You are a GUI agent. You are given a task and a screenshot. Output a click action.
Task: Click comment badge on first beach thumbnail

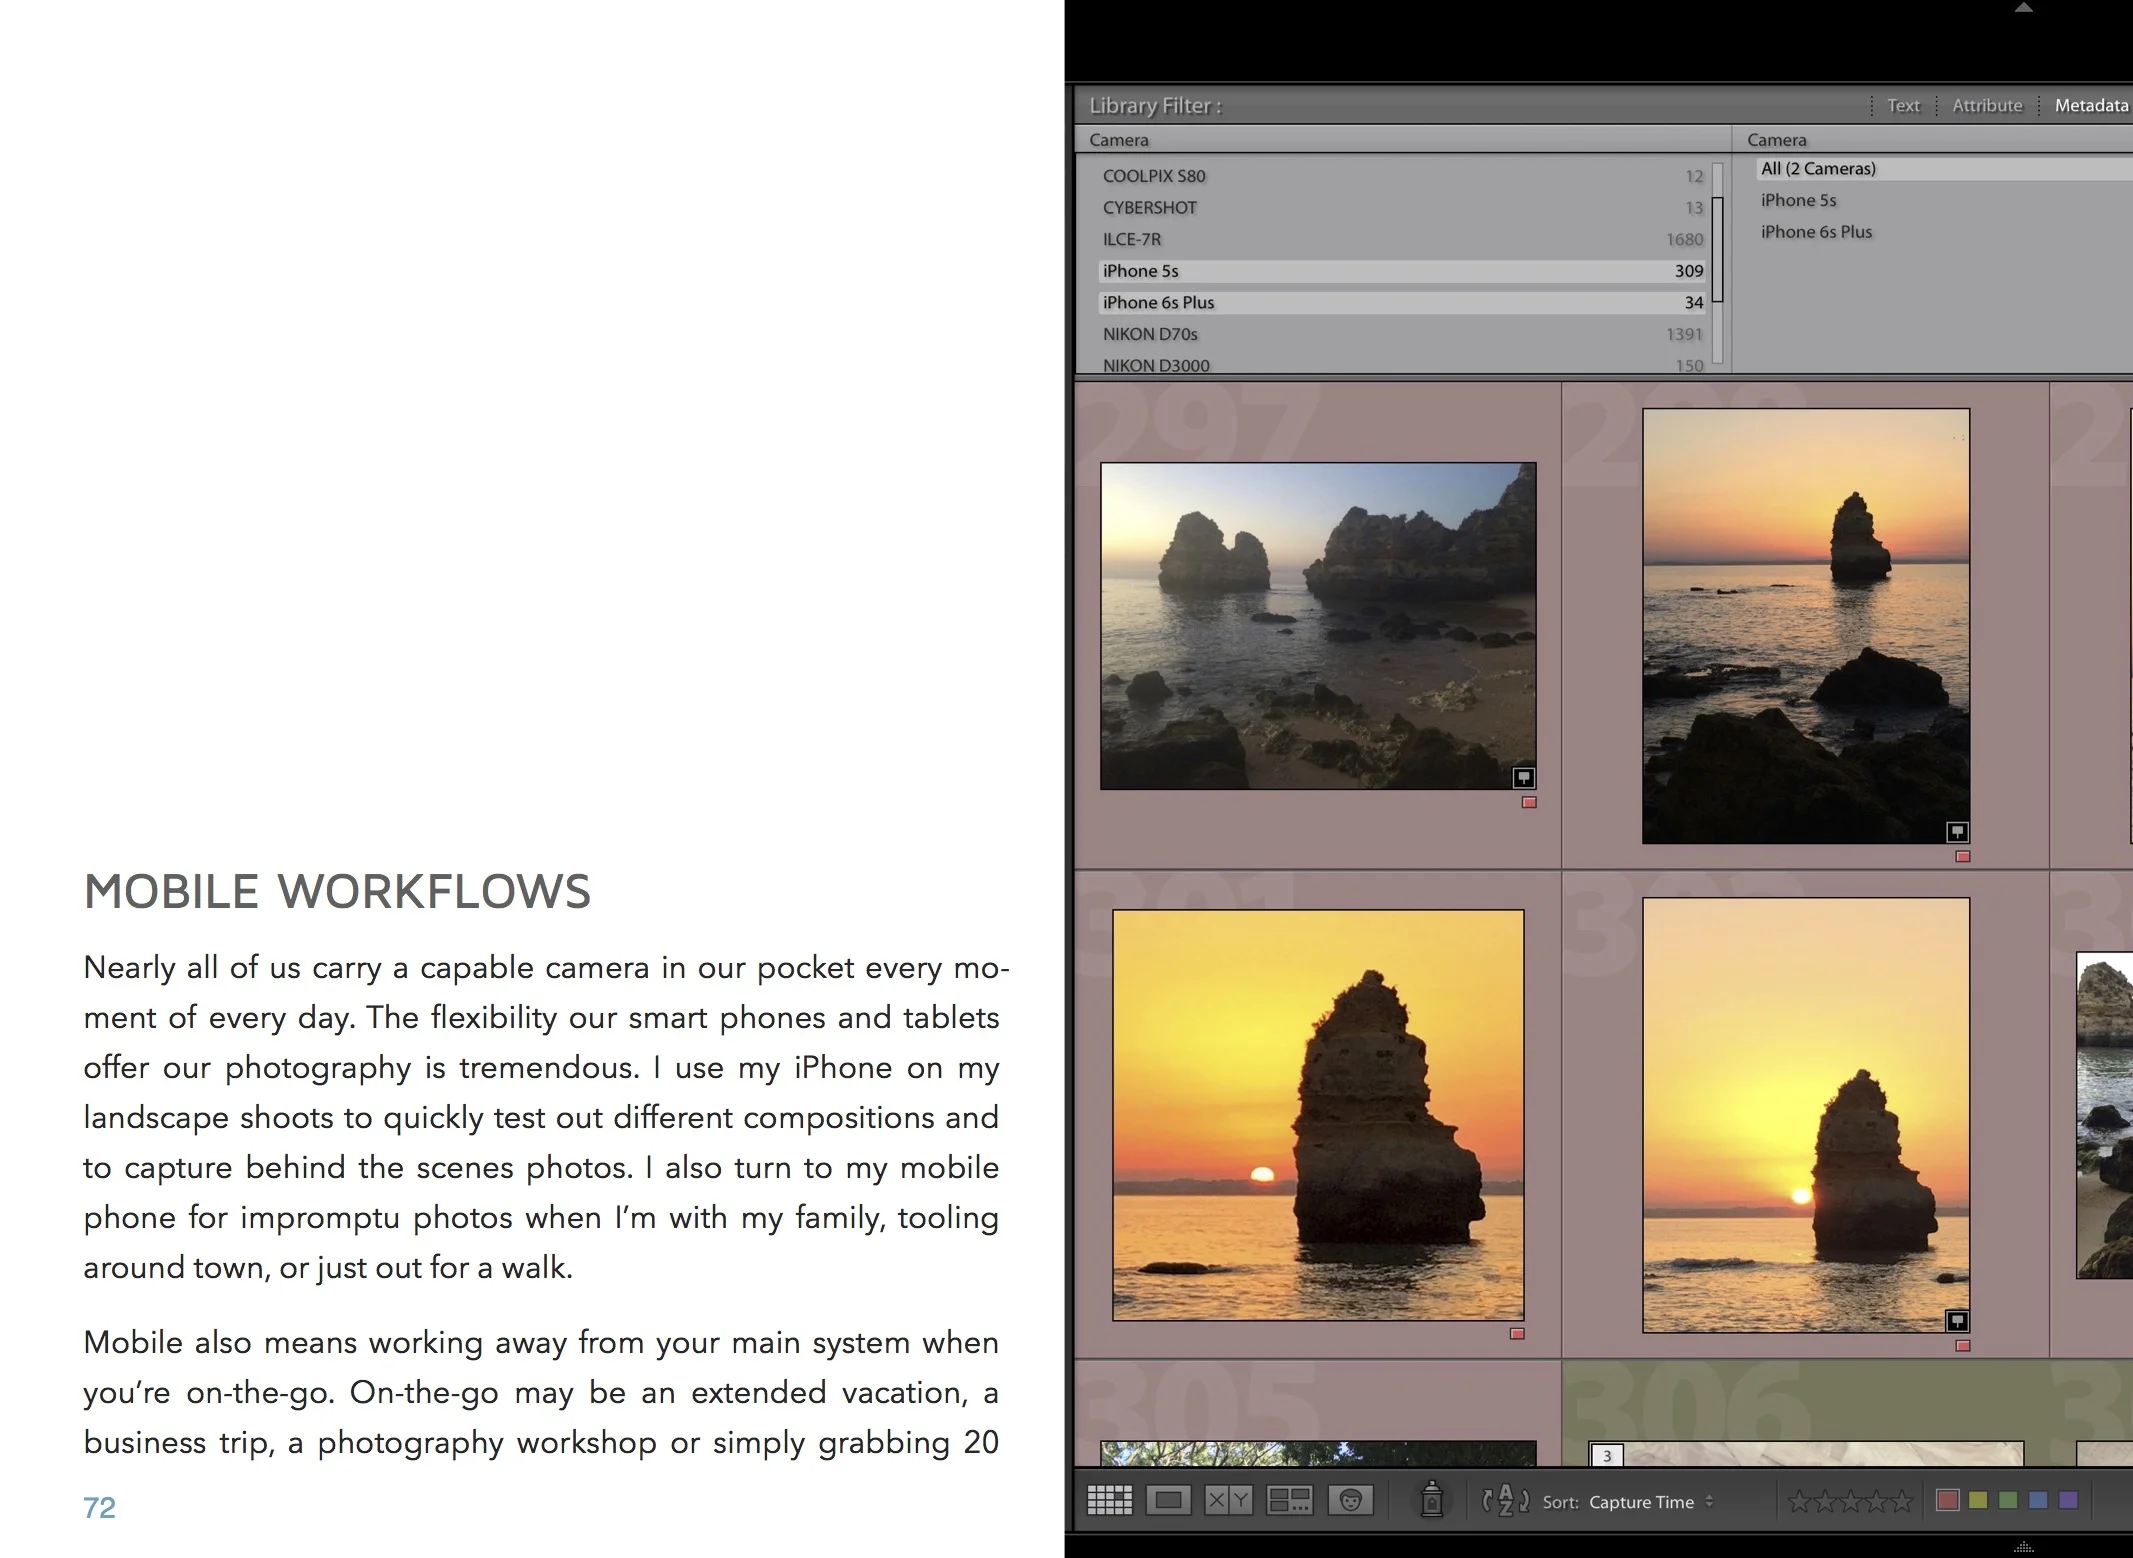click(x=1523, y=777)
